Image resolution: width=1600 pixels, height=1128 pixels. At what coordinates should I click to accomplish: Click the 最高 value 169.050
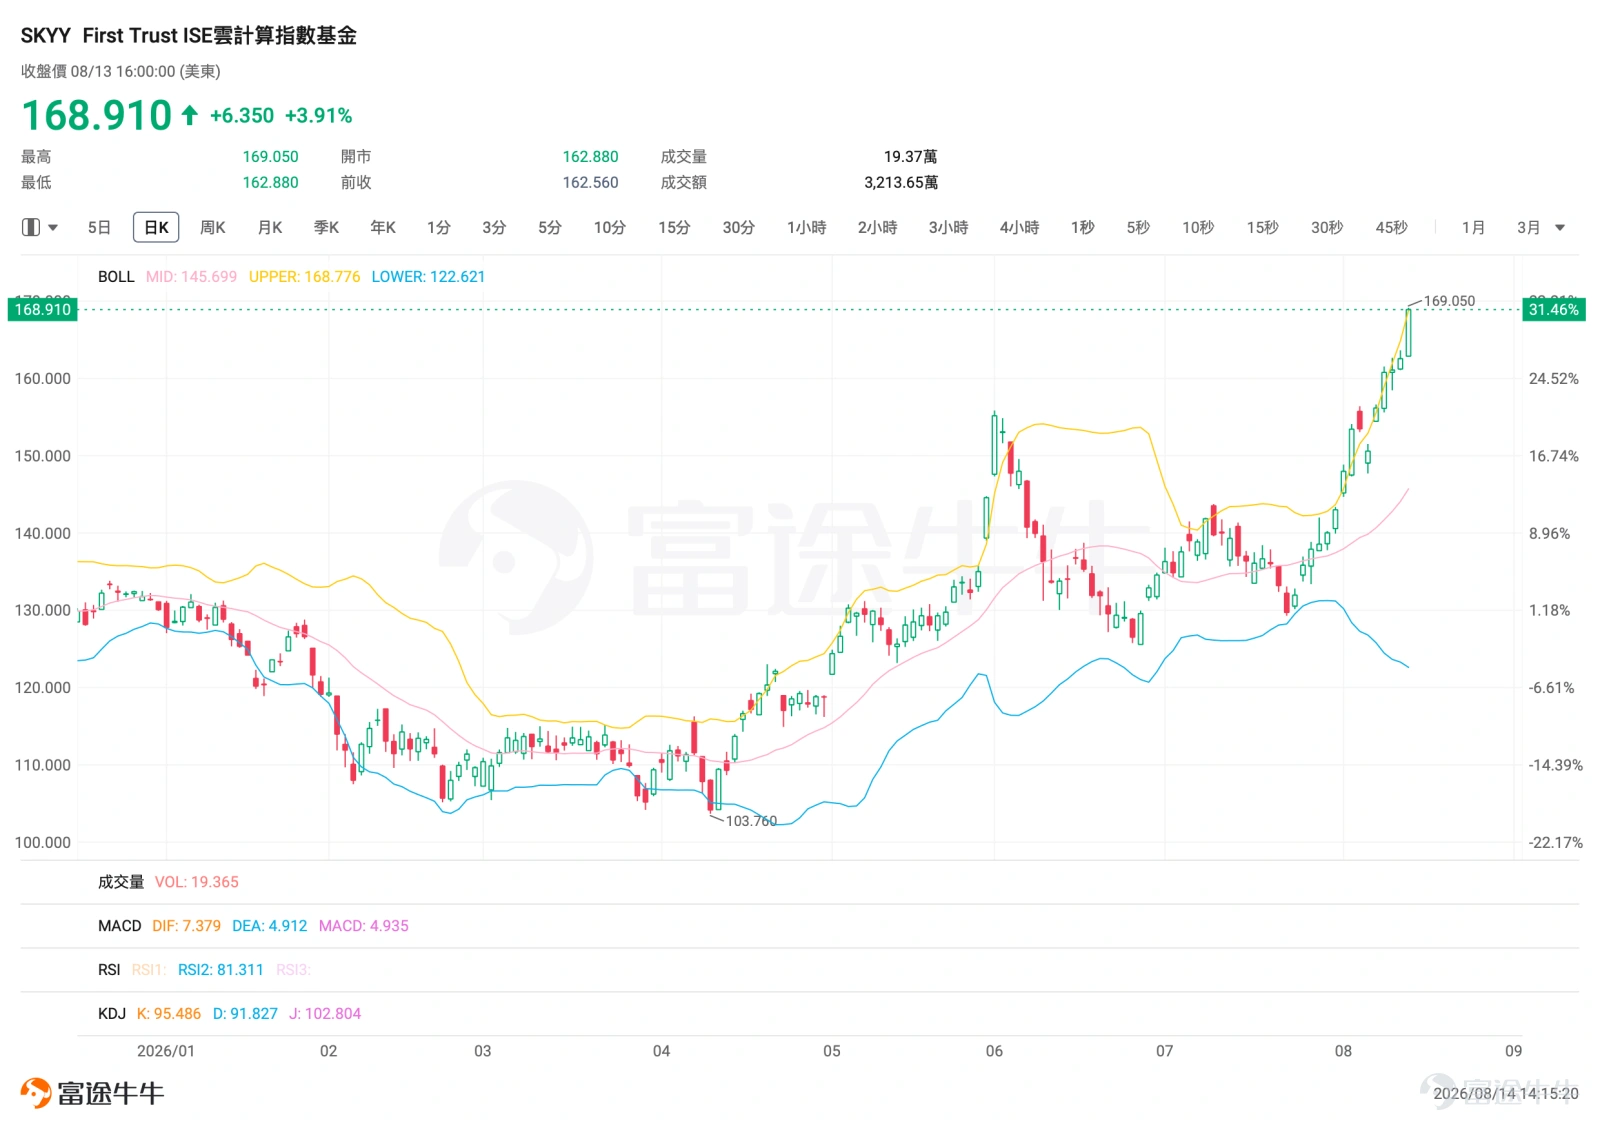point(271,157)
